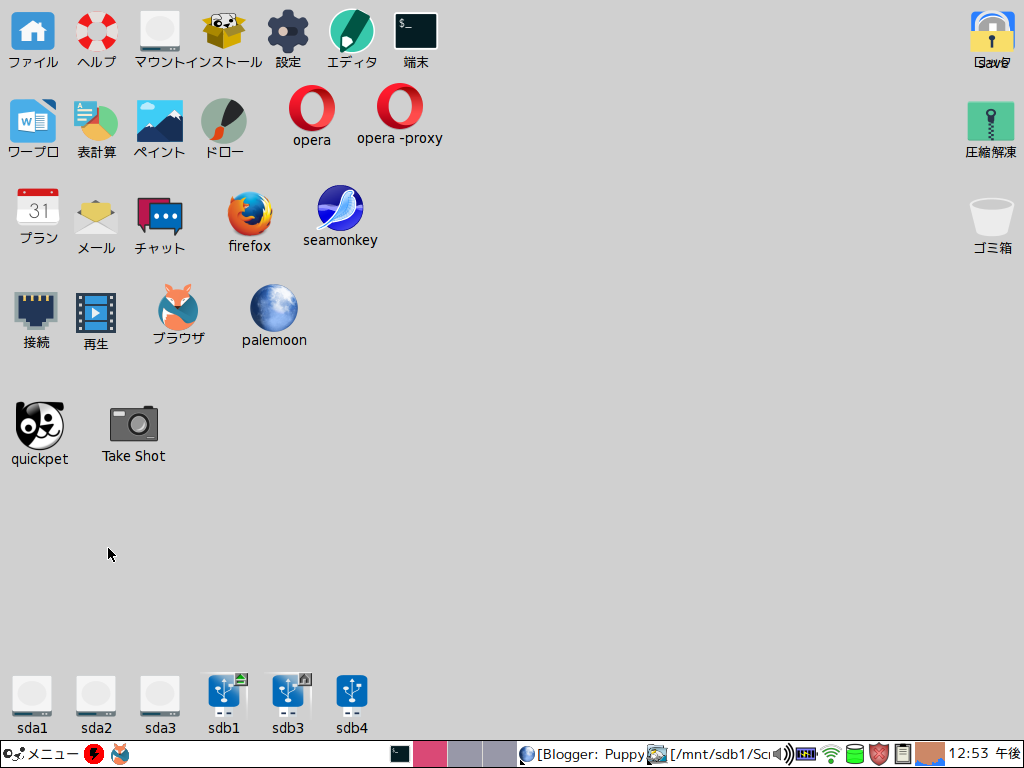Open the sdb3 USB drive icon
The width and height of the screenshot is (1024, 768).
click(288, 696)
